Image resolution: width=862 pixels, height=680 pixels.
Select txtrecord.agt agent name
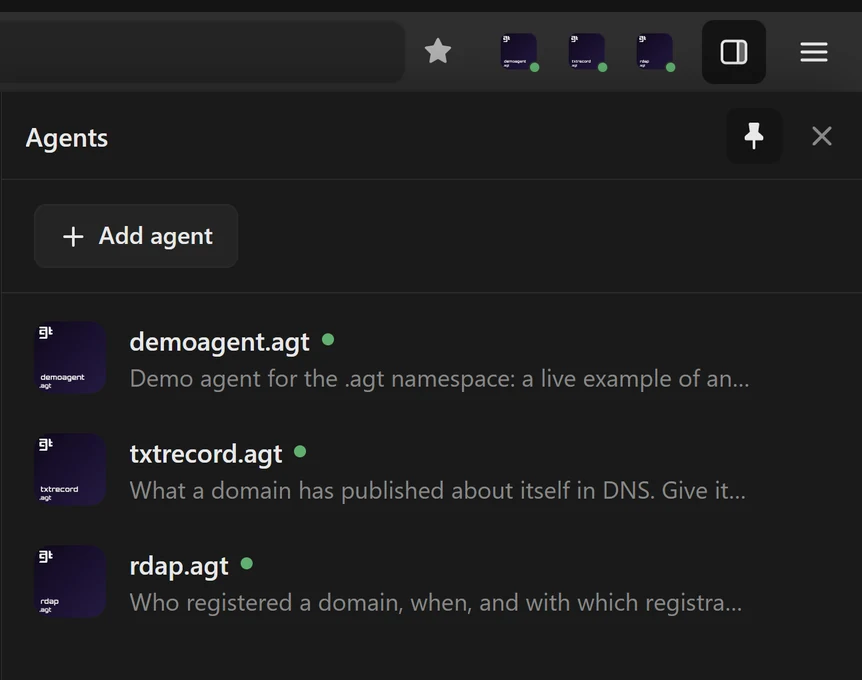206,454
